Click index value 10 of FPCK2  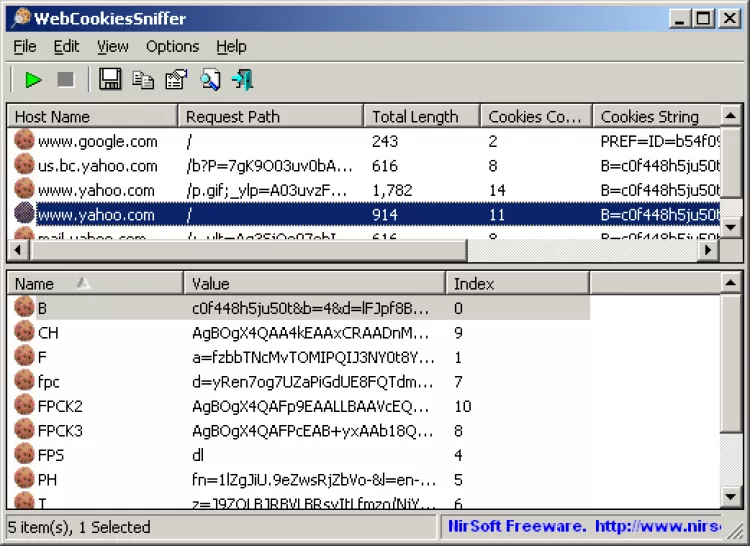[x=463, y=406]
